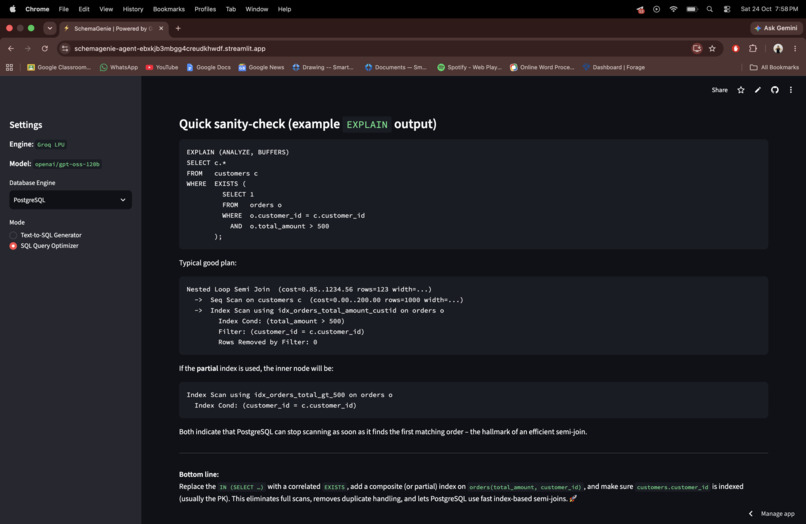Screen dimensions: 806x524
Task: Click the openai/gpt-oss-120b model tag
Action: 67,164
